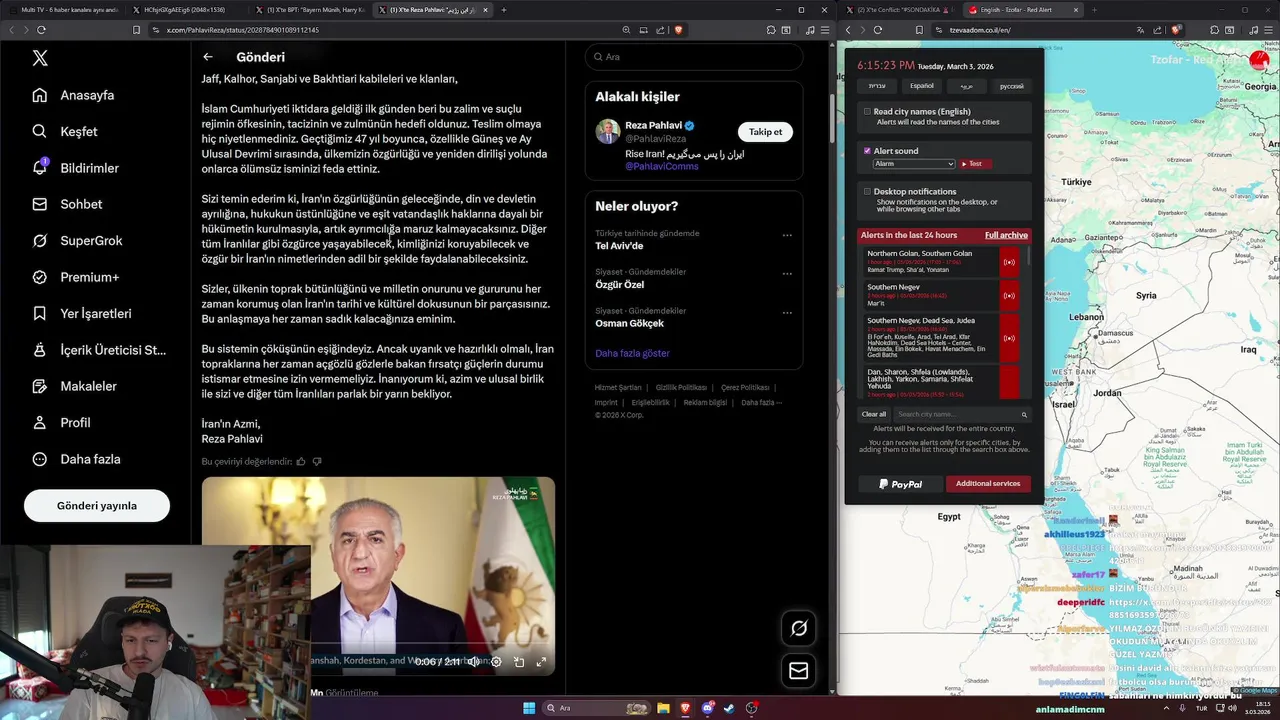1280x720 pixels.
Task: Open new tab in X browser window
Action: pyautogui.click(x=504, y=10)
